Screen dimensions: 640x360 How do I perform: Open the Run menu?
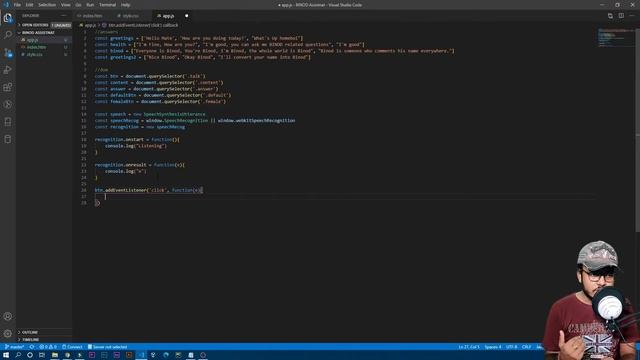[90, 5]
